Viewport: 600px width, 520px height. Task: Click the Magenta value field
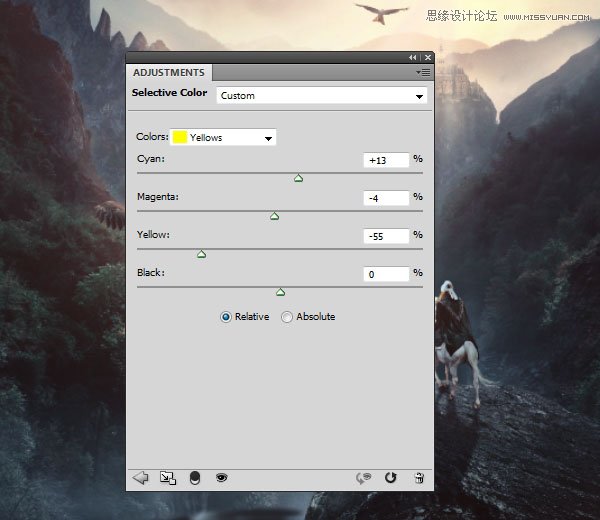click(386, 198)
